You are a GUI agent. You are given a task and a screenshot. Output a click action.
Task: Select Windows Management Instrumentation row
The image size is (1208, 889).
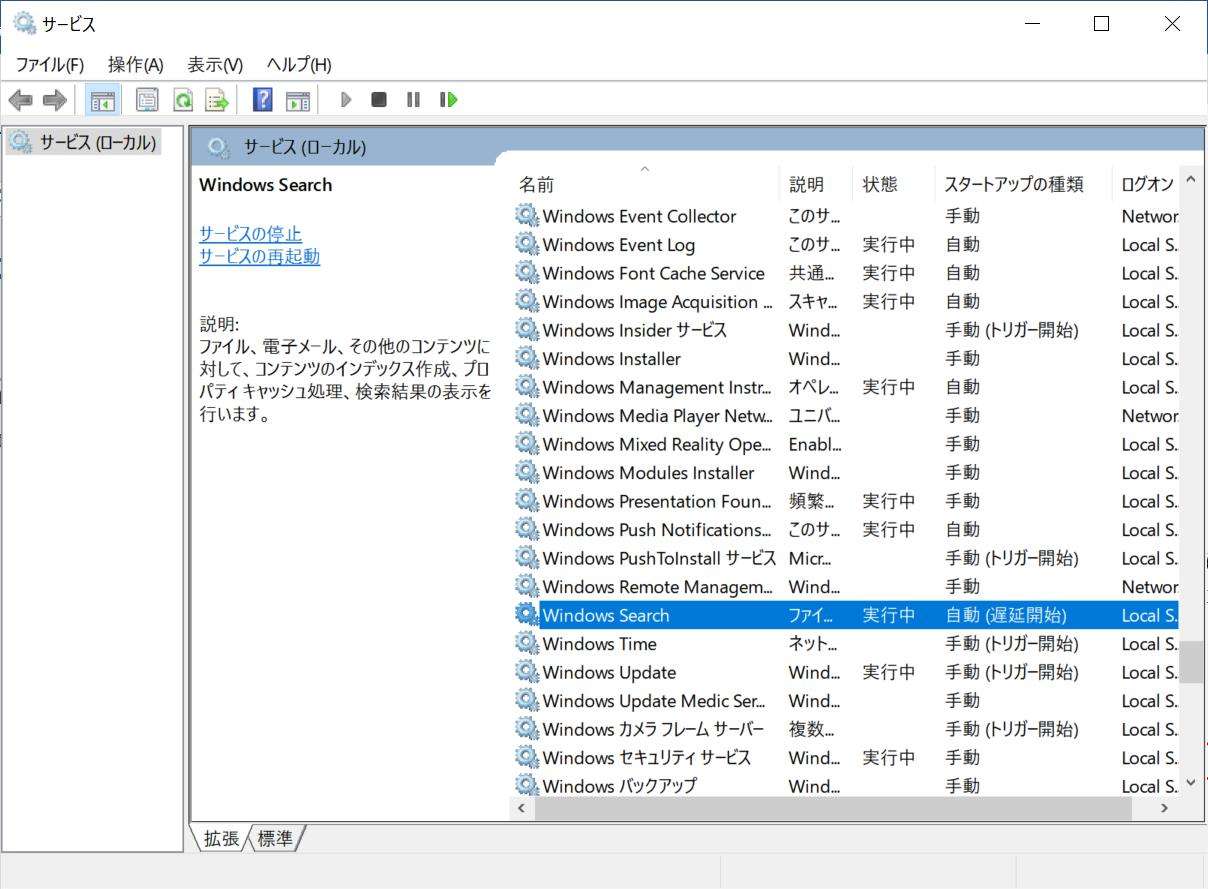point(846,387)
